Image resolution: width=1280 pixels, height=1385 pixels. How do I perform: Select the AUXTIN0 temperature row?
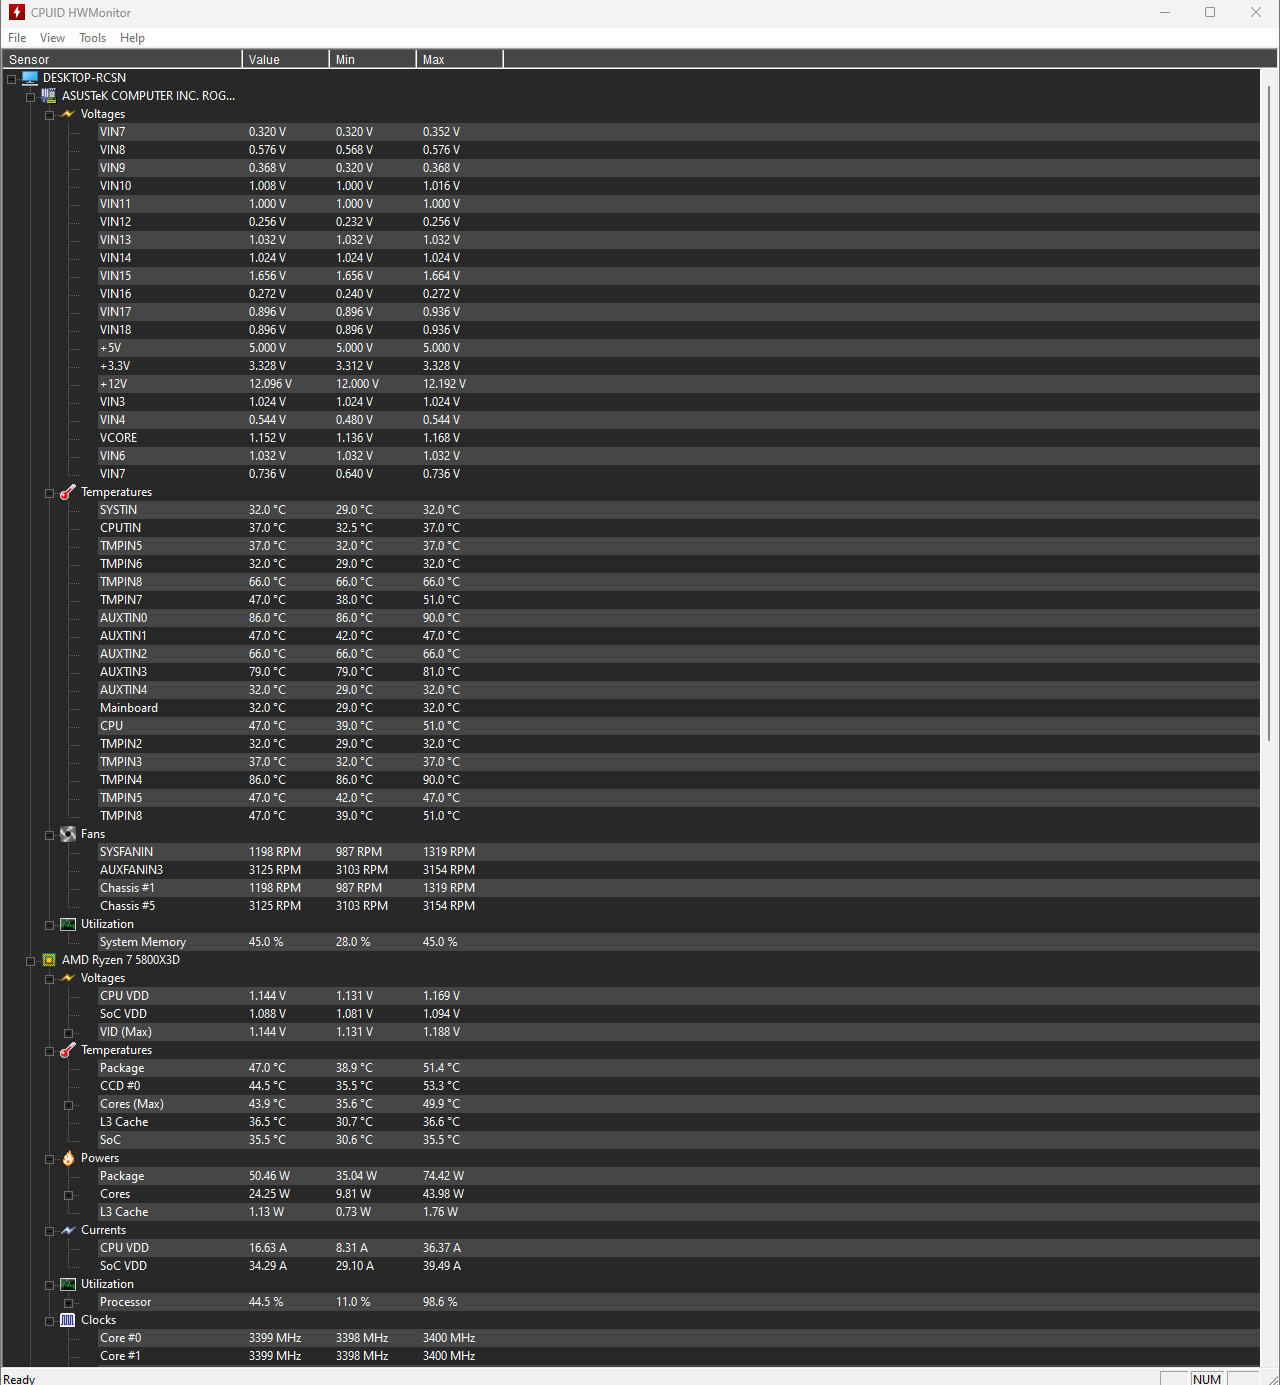(679, 618)
